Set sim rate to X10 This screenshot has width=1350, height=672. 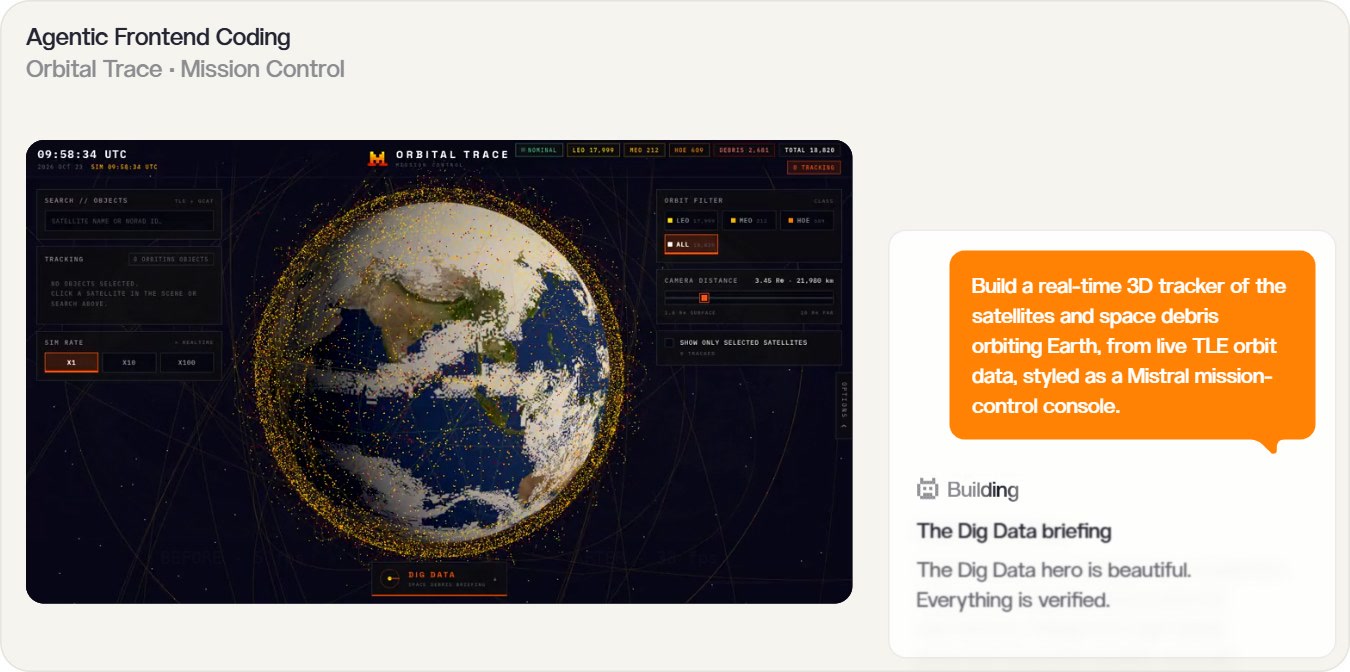(129, 362)
